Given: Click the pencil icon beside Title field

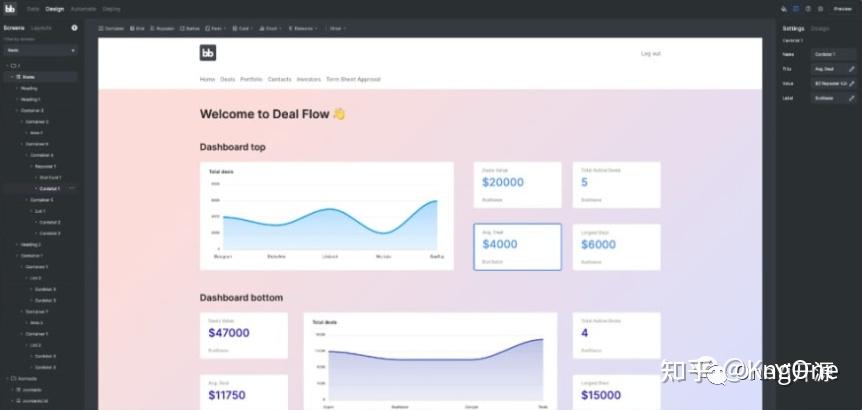Looking at the screenshot, I should 852,69.
